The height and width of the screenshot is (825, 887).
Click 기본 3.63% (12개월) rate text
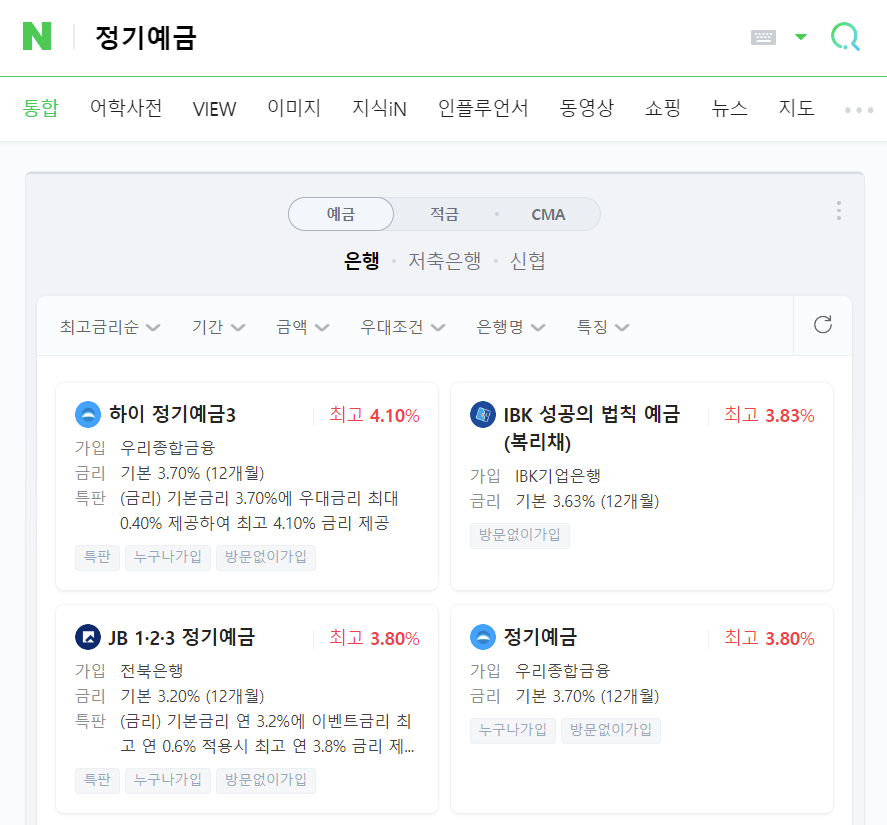pyautogui.click(x=587, y=501)
